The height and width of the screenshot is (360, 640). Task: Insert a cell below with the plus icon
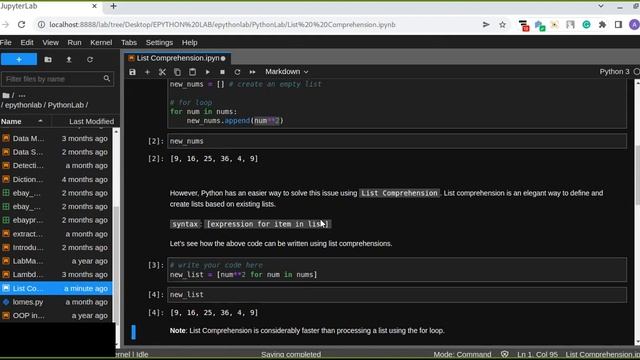(147, 72)
